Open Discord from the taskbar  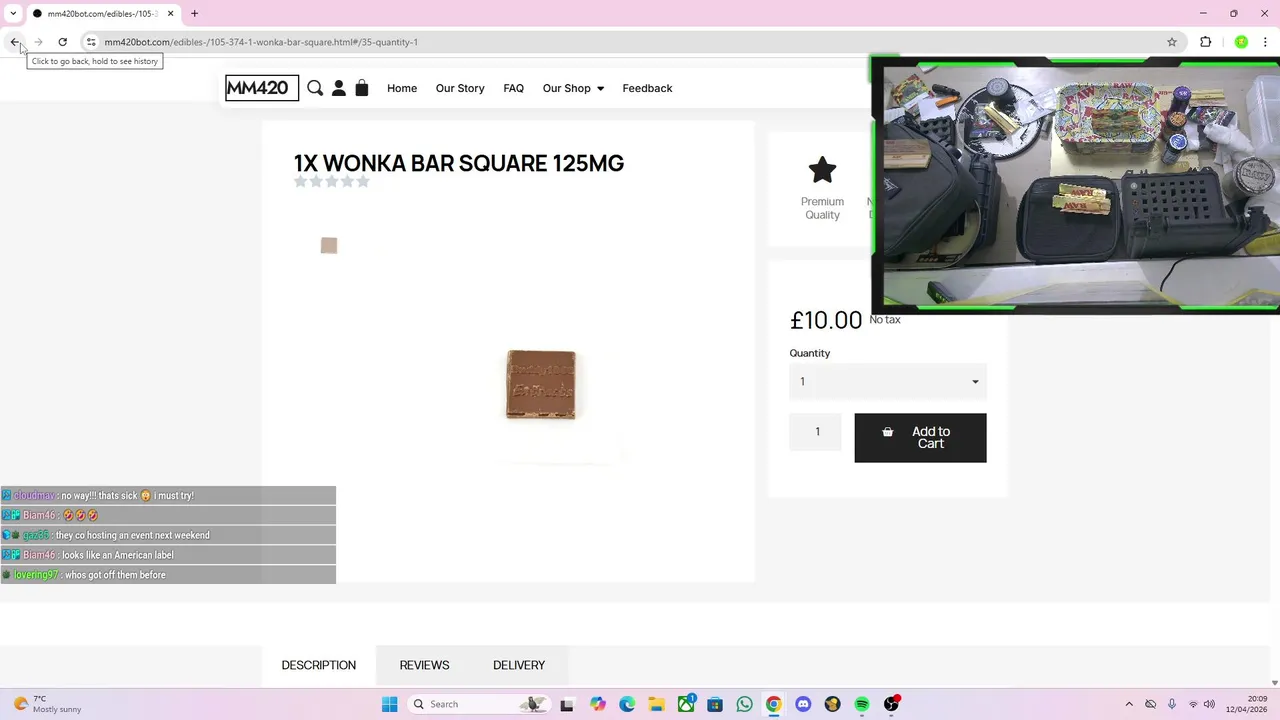(x=803, y=704)
